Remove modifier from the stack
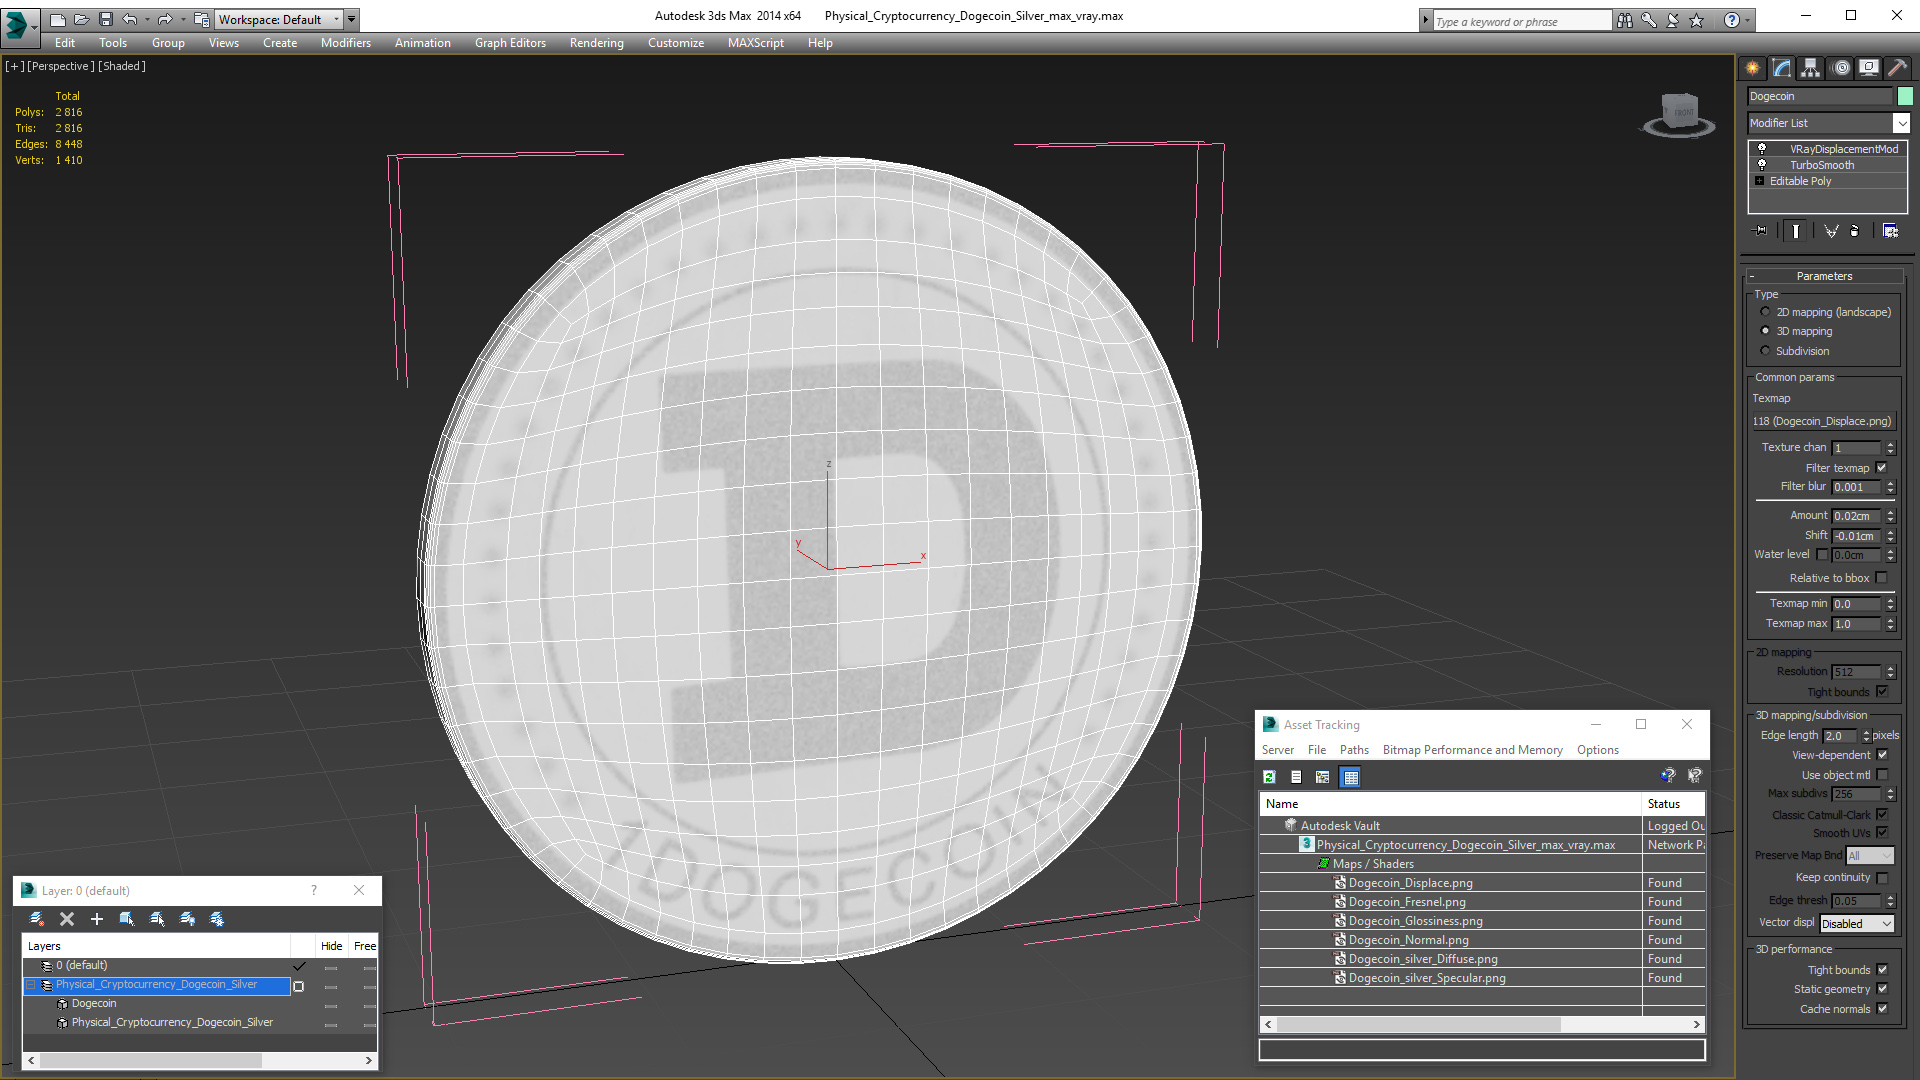 1855,231
